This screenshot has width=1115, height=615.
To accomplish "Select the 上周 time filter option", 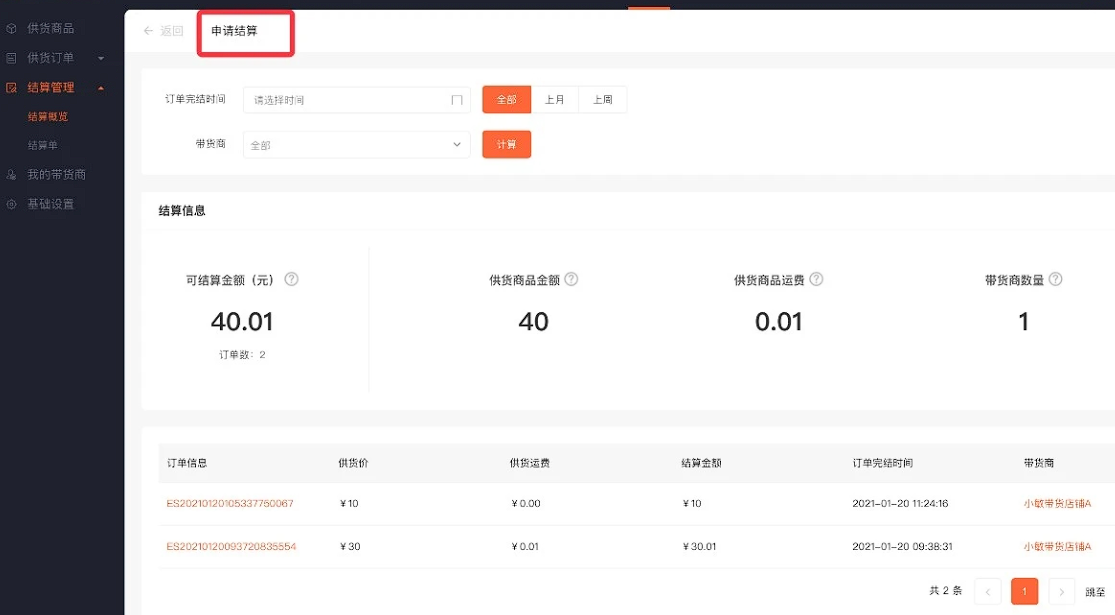I will [603, 100].
